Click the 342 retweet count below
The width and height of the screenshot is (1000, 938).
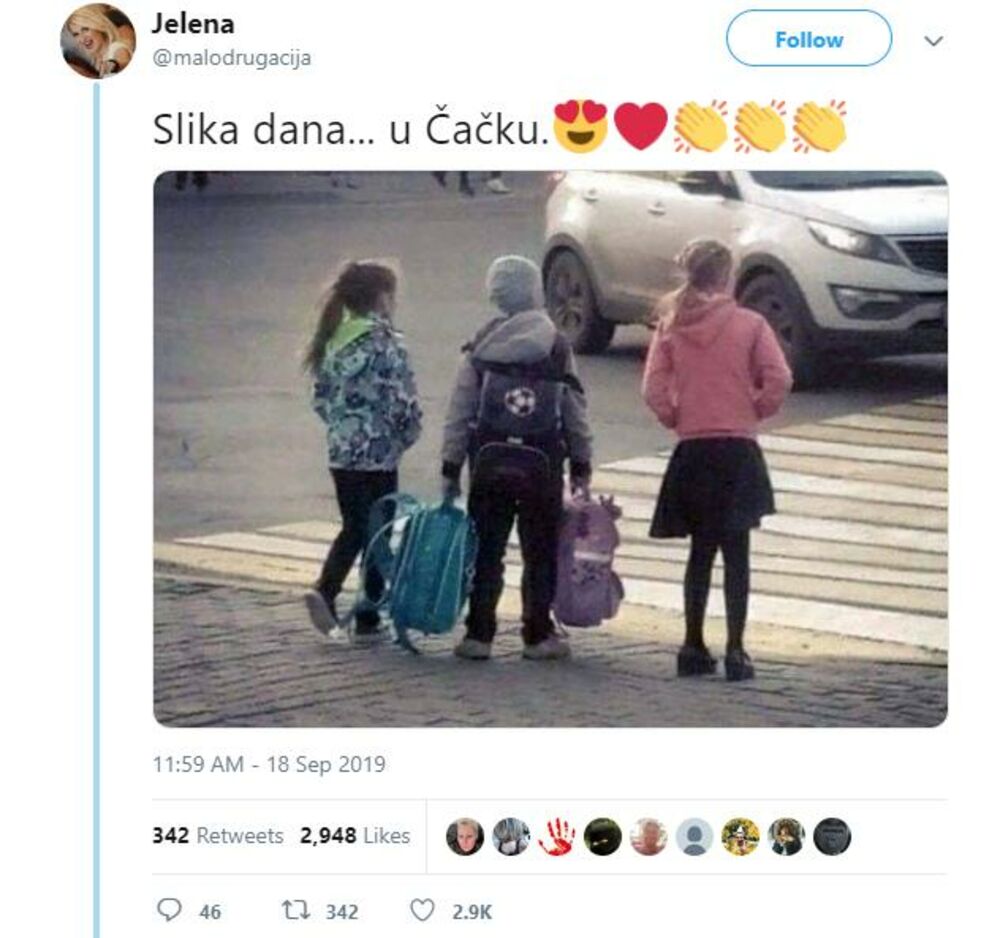click(342, 912)
